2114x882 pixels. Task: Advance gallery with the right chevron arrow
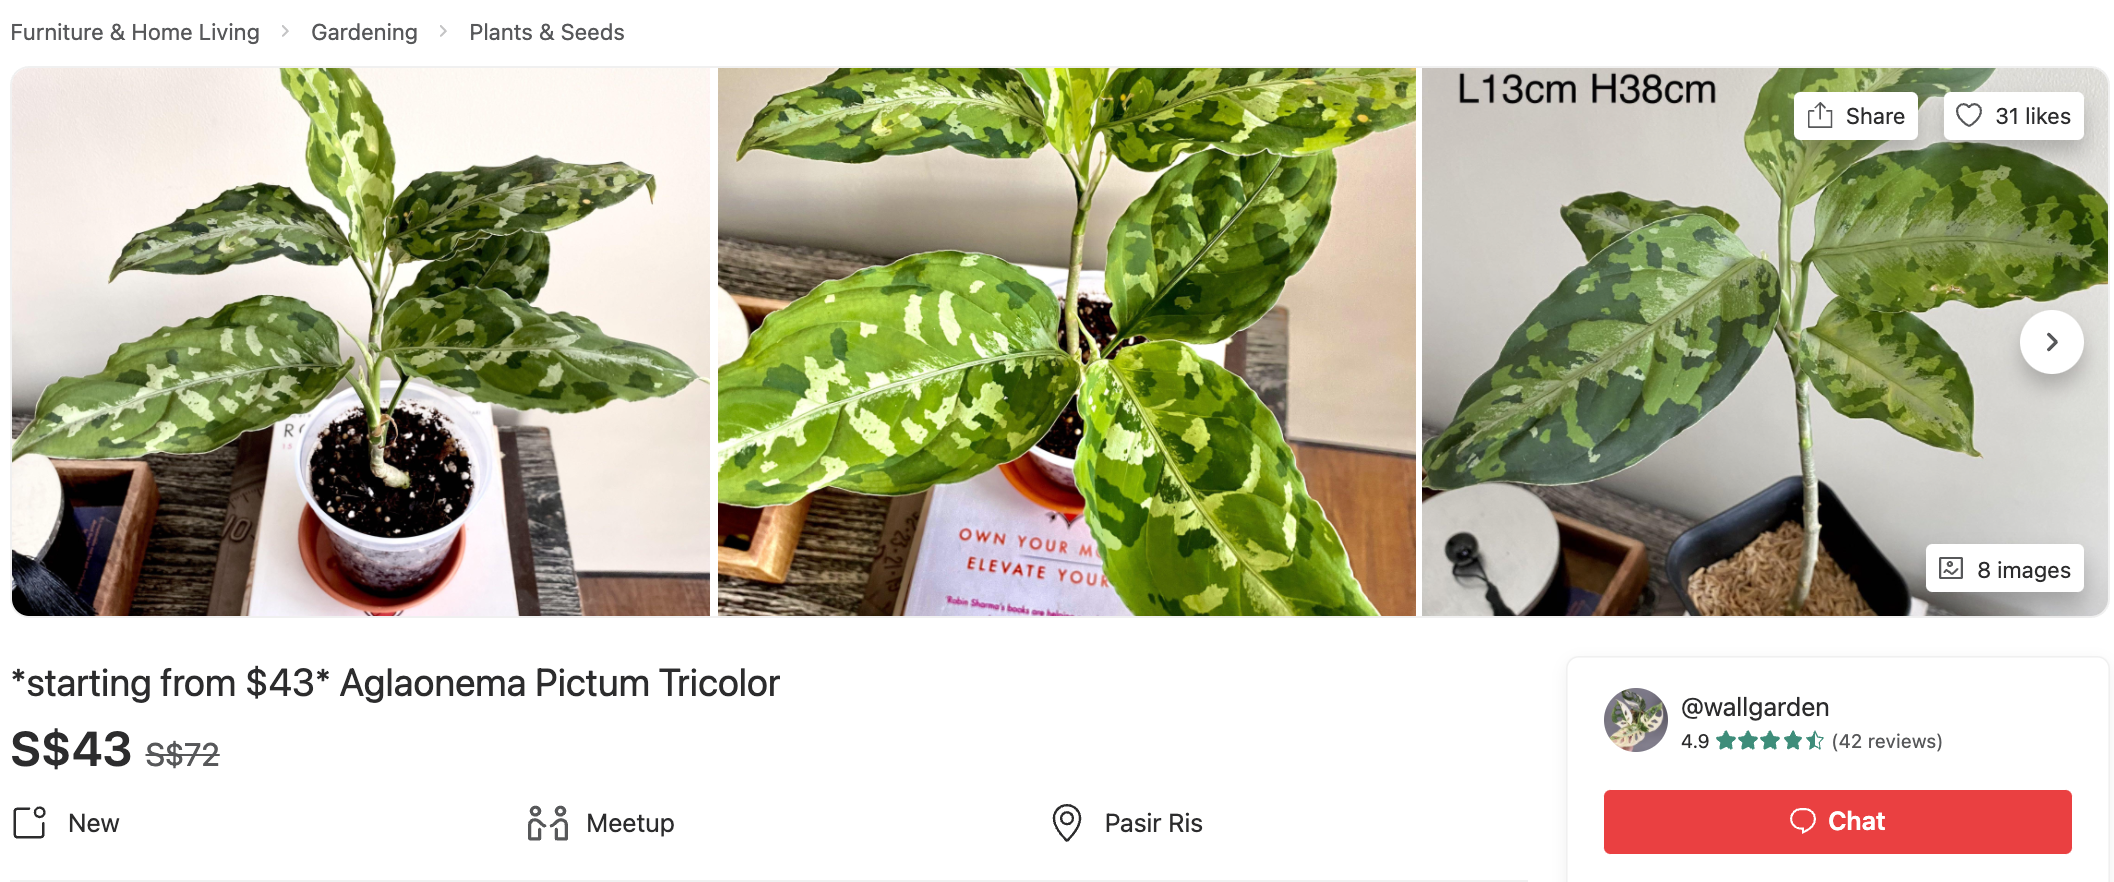(2051, 342)
